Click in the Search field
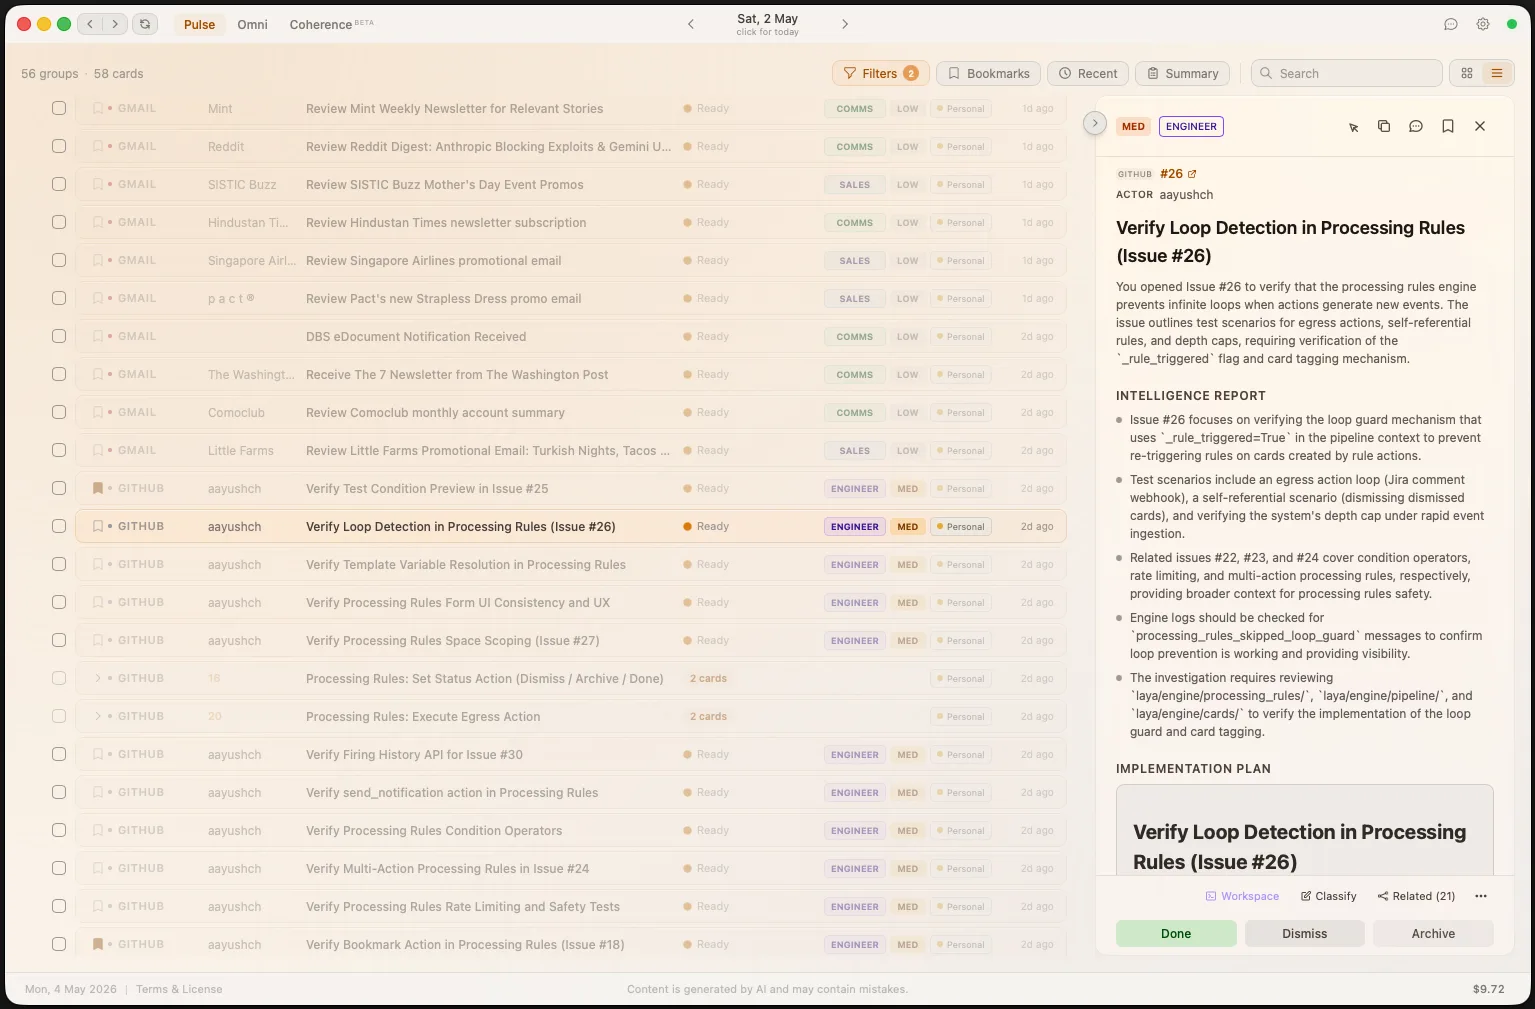 coord(1346,73)
